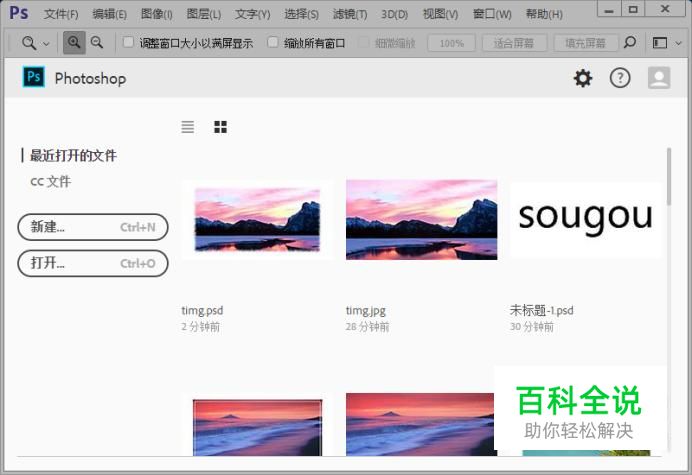
Task: Click the timg.psd file name
Action: (x=202, y=311)
